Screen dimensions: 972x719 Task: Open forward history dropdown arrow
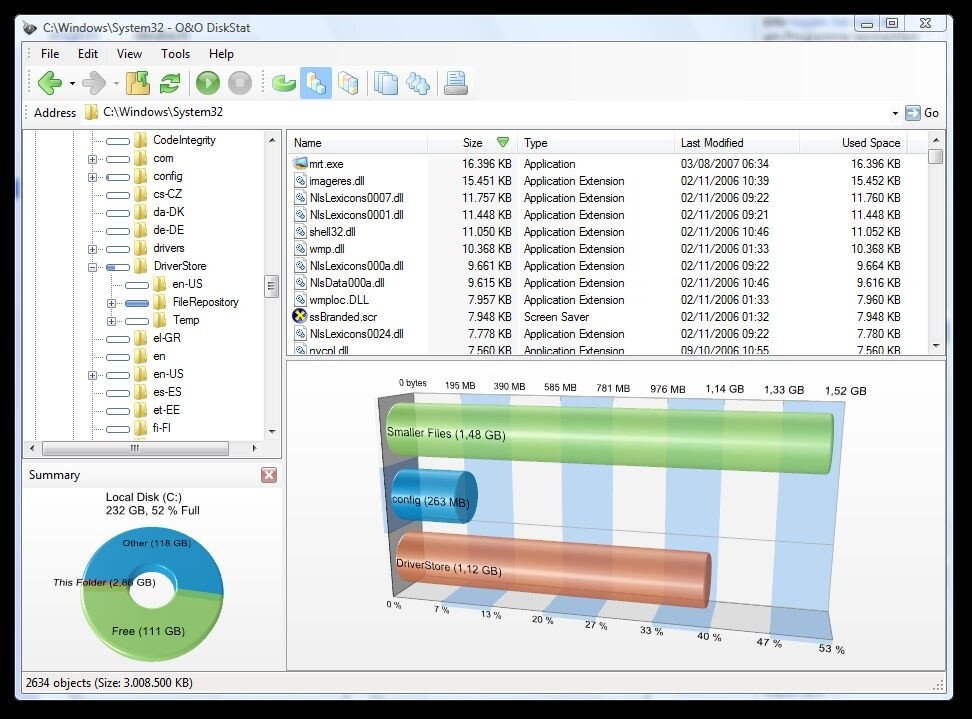point(116,84)
